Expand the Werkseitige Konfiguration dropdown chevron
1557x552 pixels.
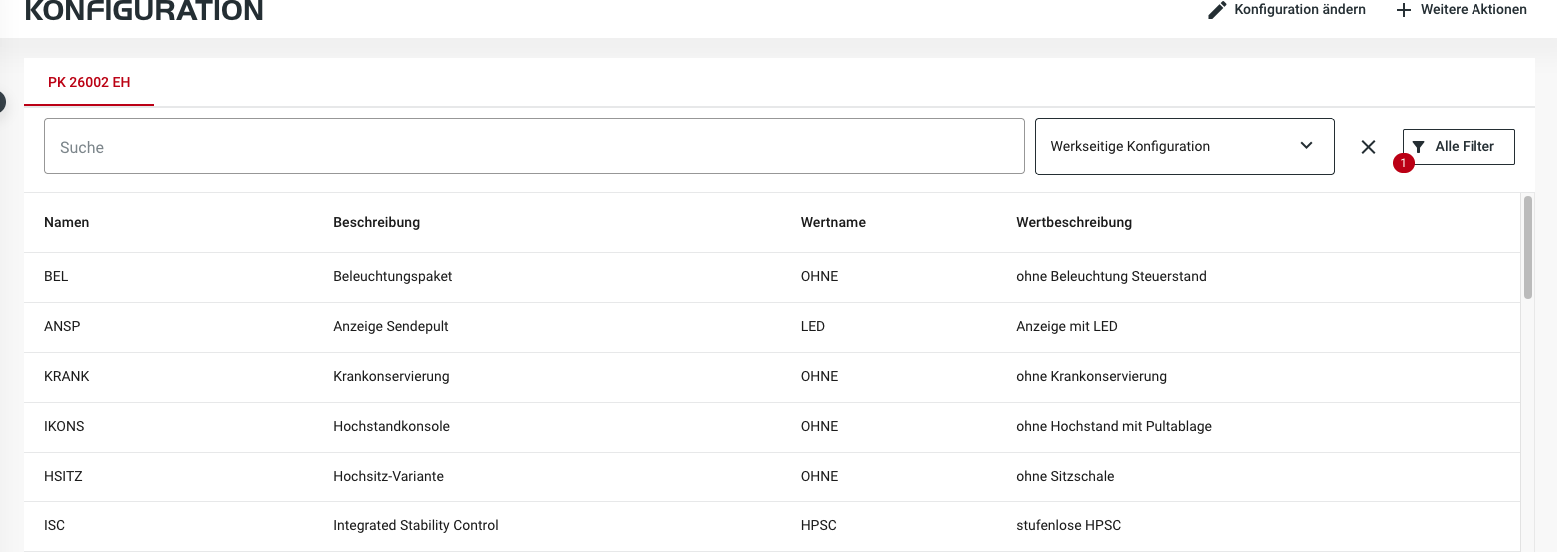[1306, 146]
